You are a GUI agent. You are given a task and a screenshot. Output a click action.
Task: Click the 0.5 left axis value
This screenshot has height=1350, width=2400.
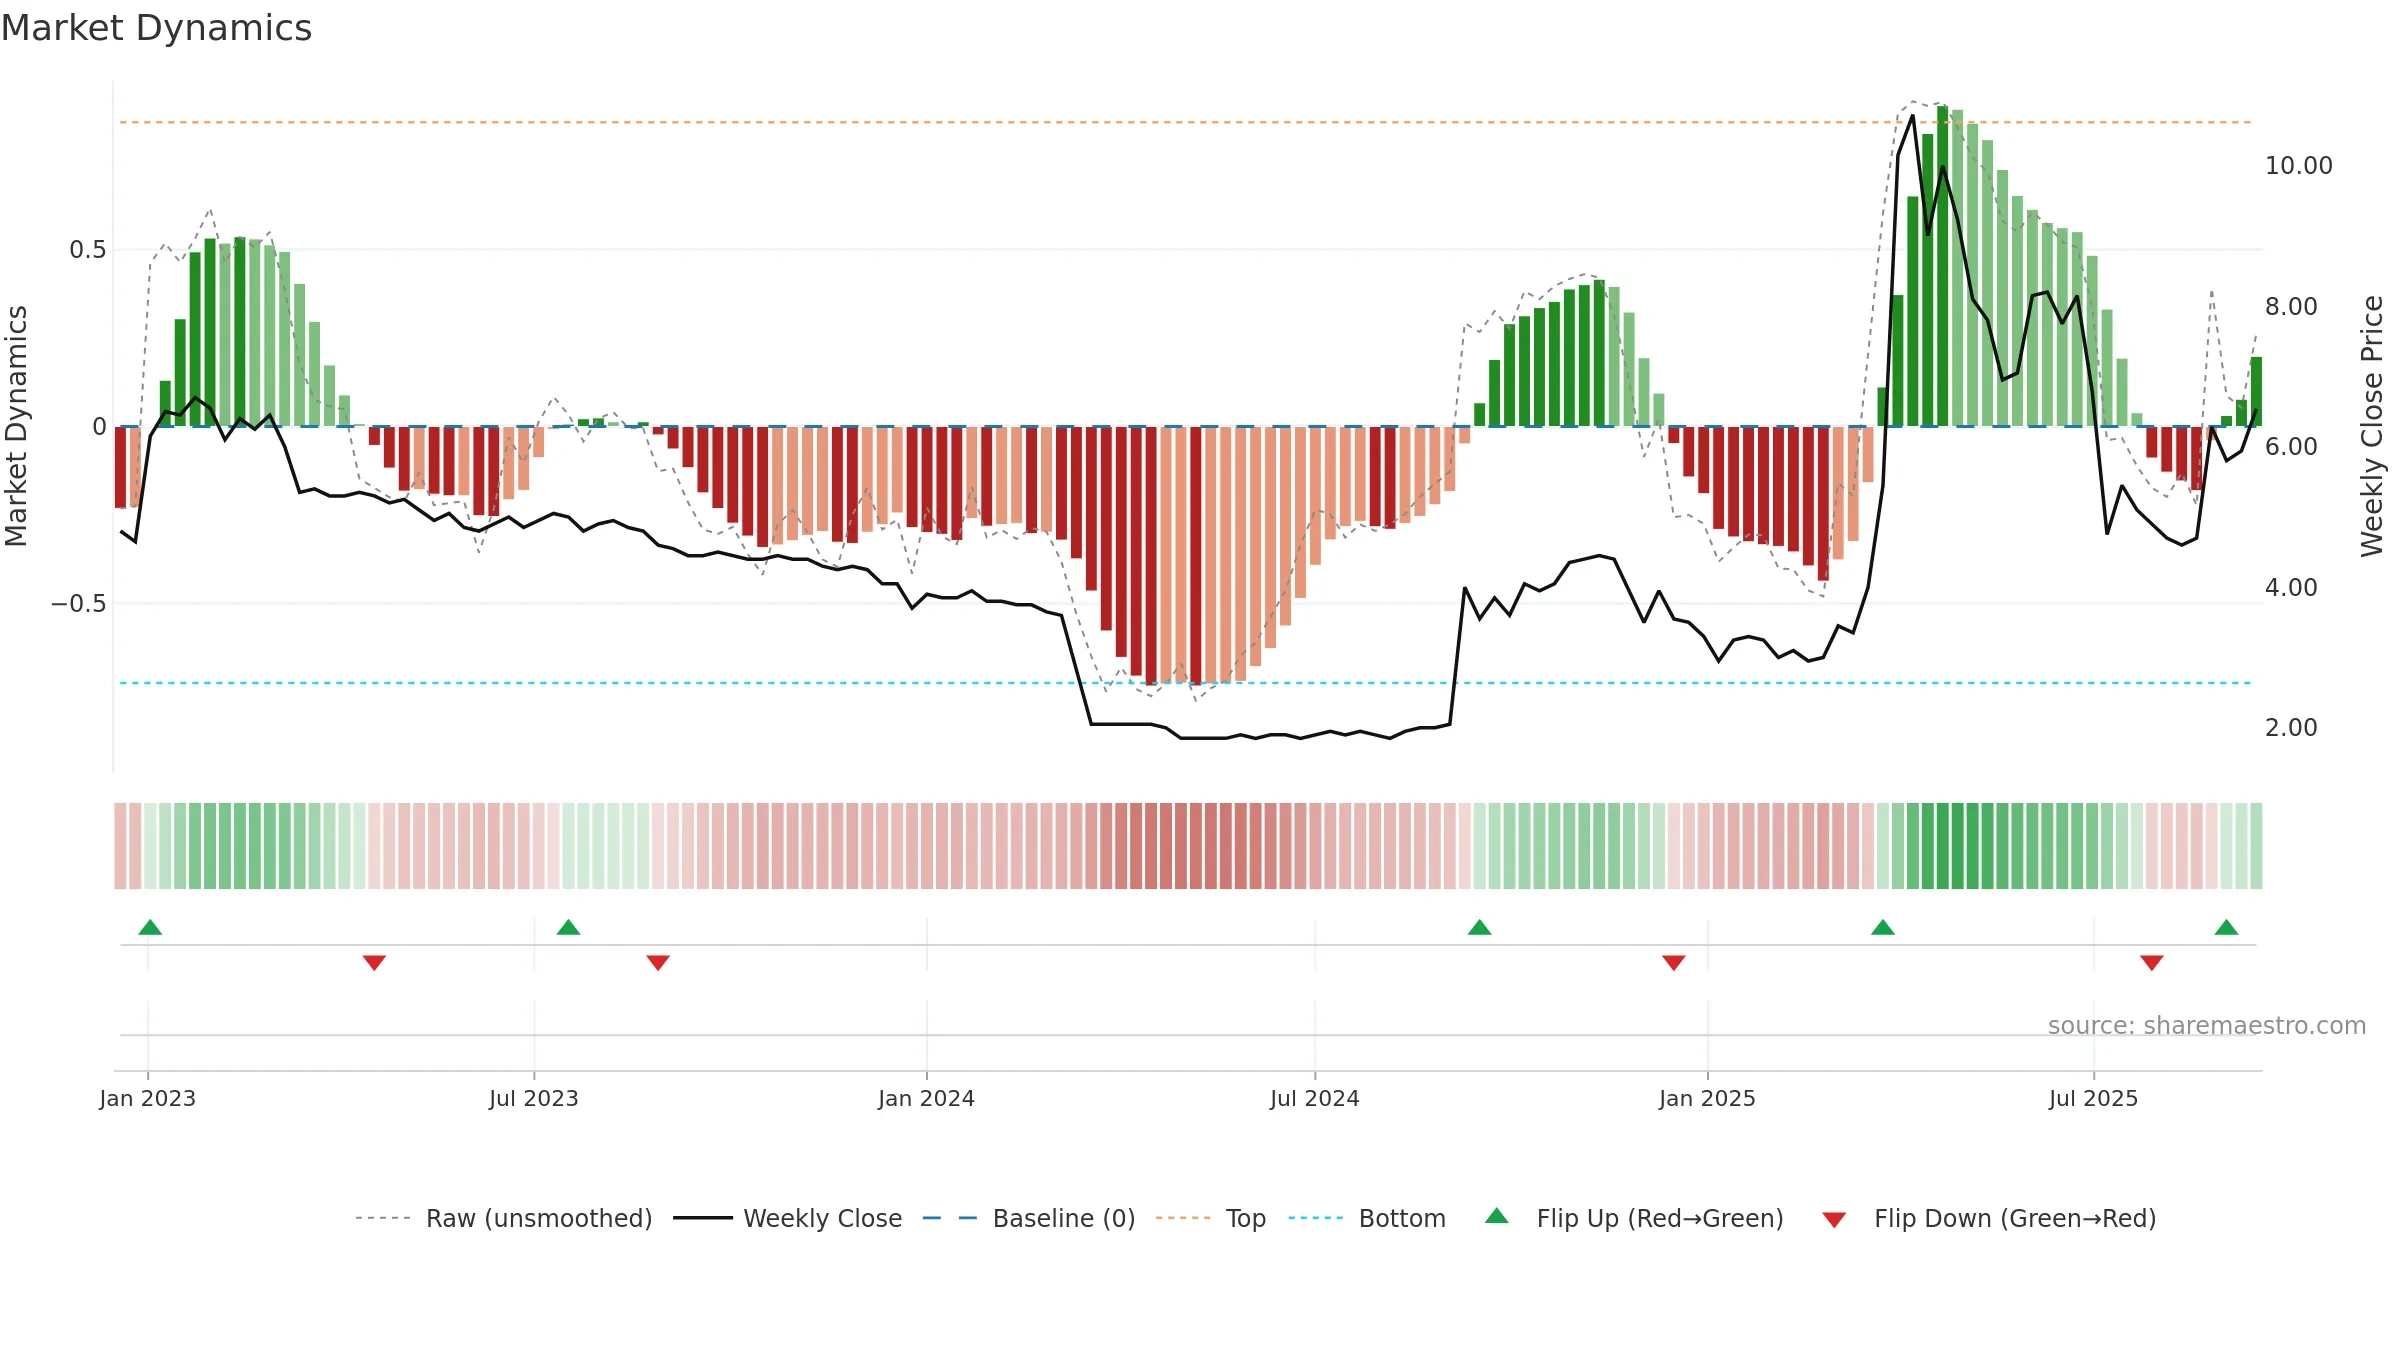pos(87,250)
